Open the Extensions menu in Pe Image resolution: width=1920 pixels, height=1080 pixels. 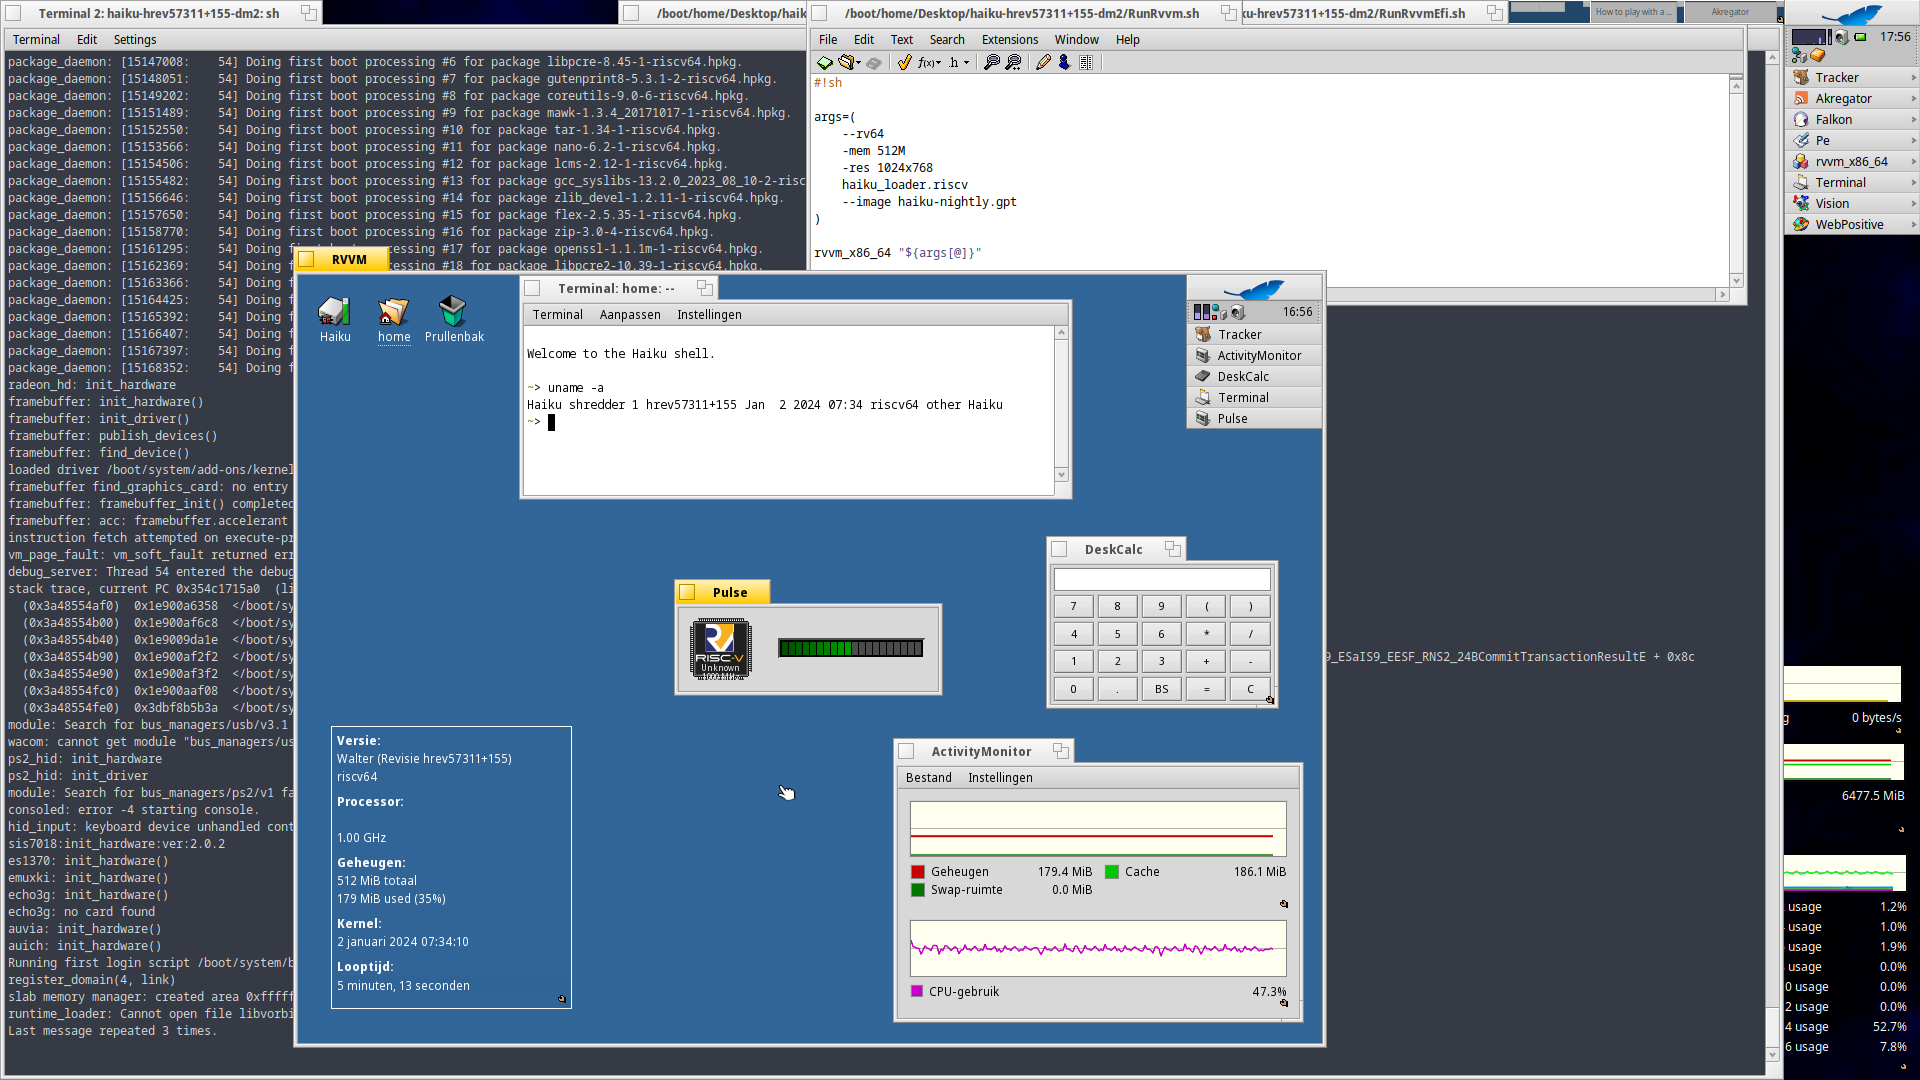[x=1010, y=40]
